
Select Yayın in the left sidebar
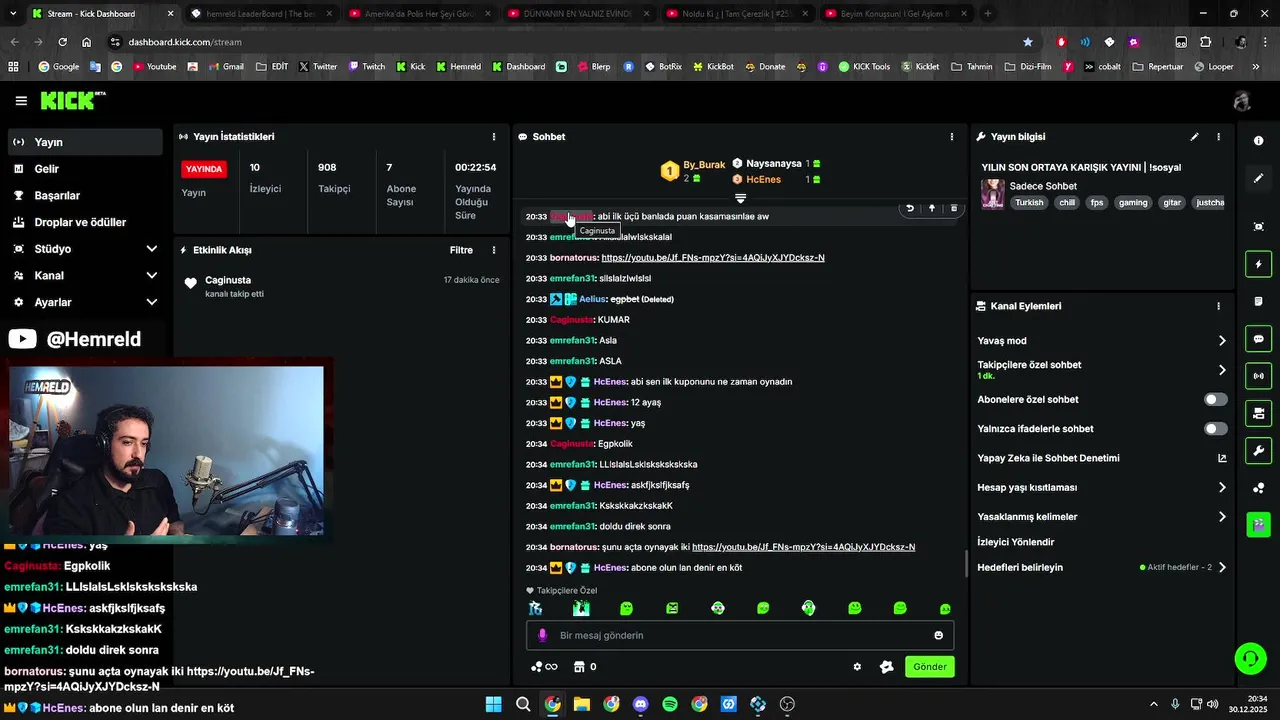85,142
